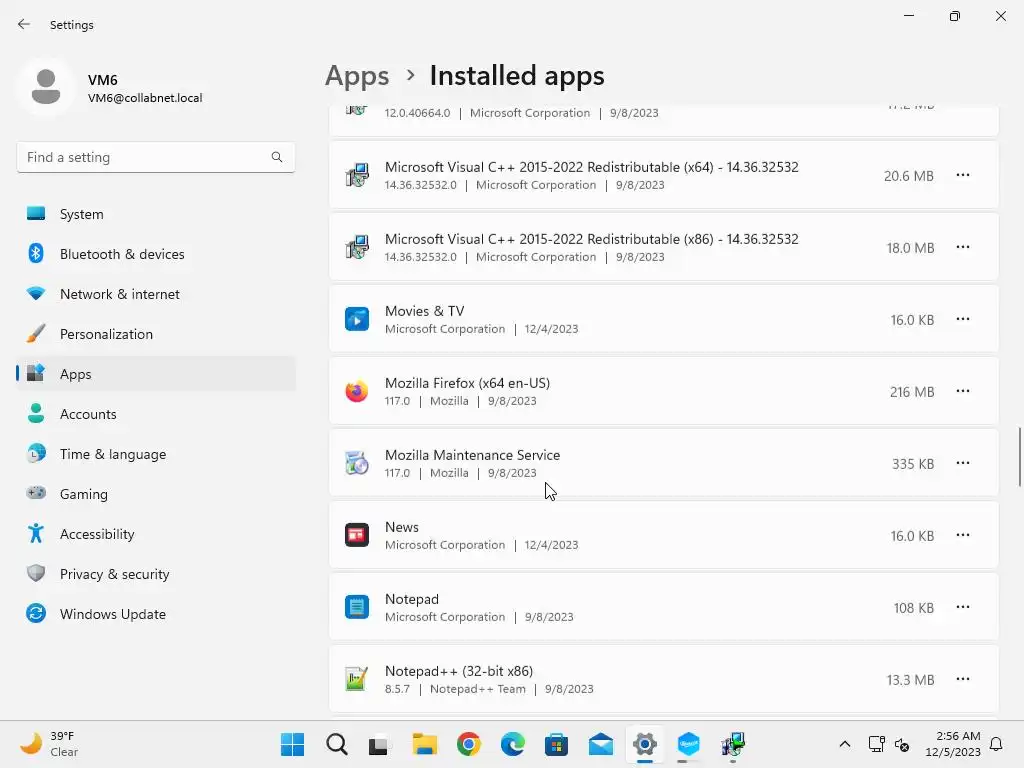Open the Windows Start menu
The width and height of the screenshot is (1024, 768).
pos(292,744)
